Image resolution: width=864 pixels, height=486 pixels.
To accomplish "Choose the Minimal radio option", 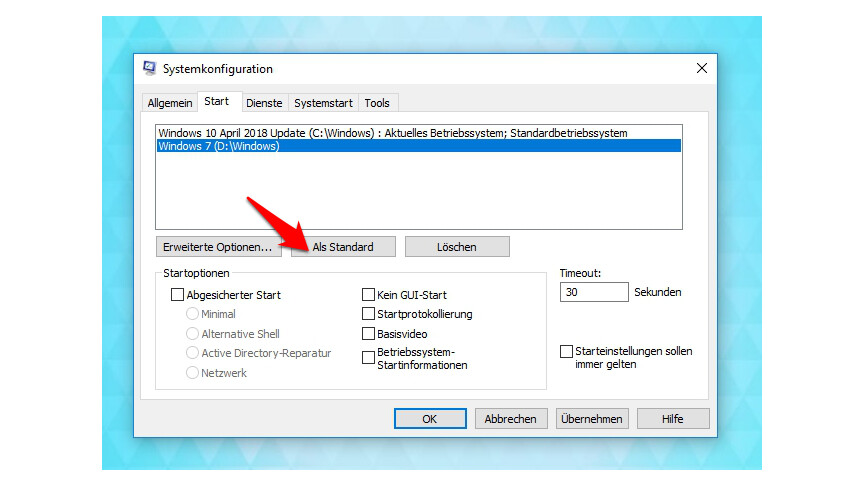I will (192, 314).
